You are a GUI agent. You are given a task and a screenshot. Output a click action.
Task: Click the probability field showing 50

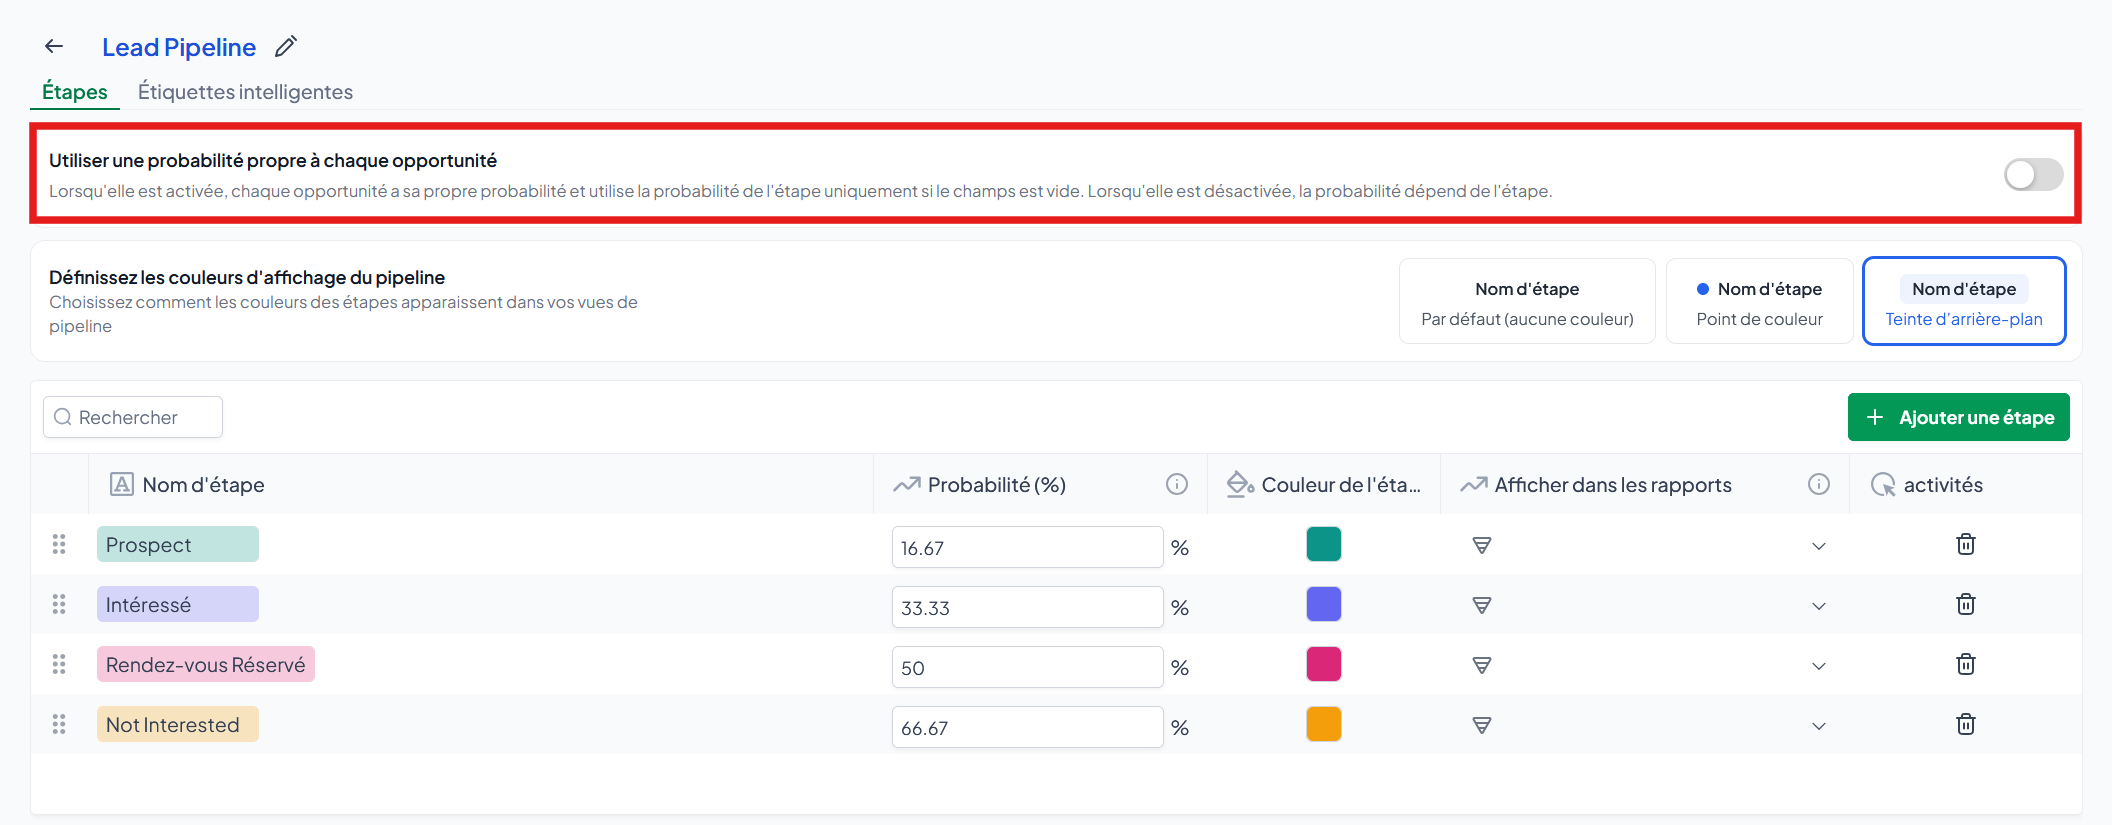pos(1028,667)
